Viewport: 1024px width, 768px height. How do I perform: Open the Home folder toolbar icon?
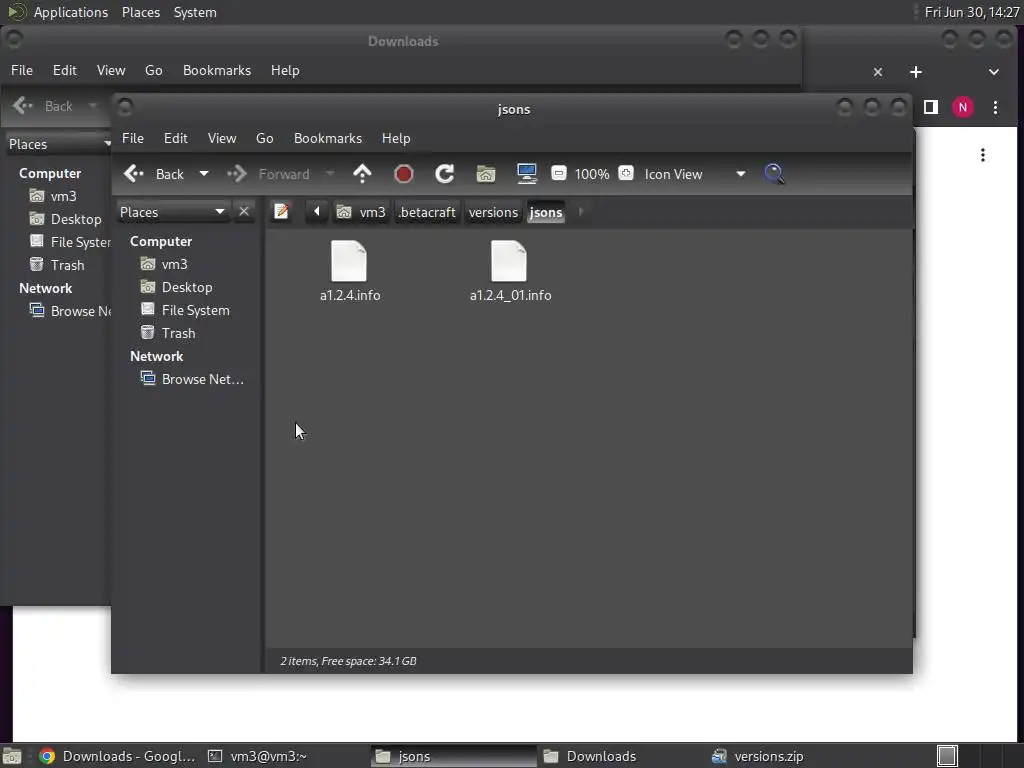pyautogui.click(x=486, y=174)
